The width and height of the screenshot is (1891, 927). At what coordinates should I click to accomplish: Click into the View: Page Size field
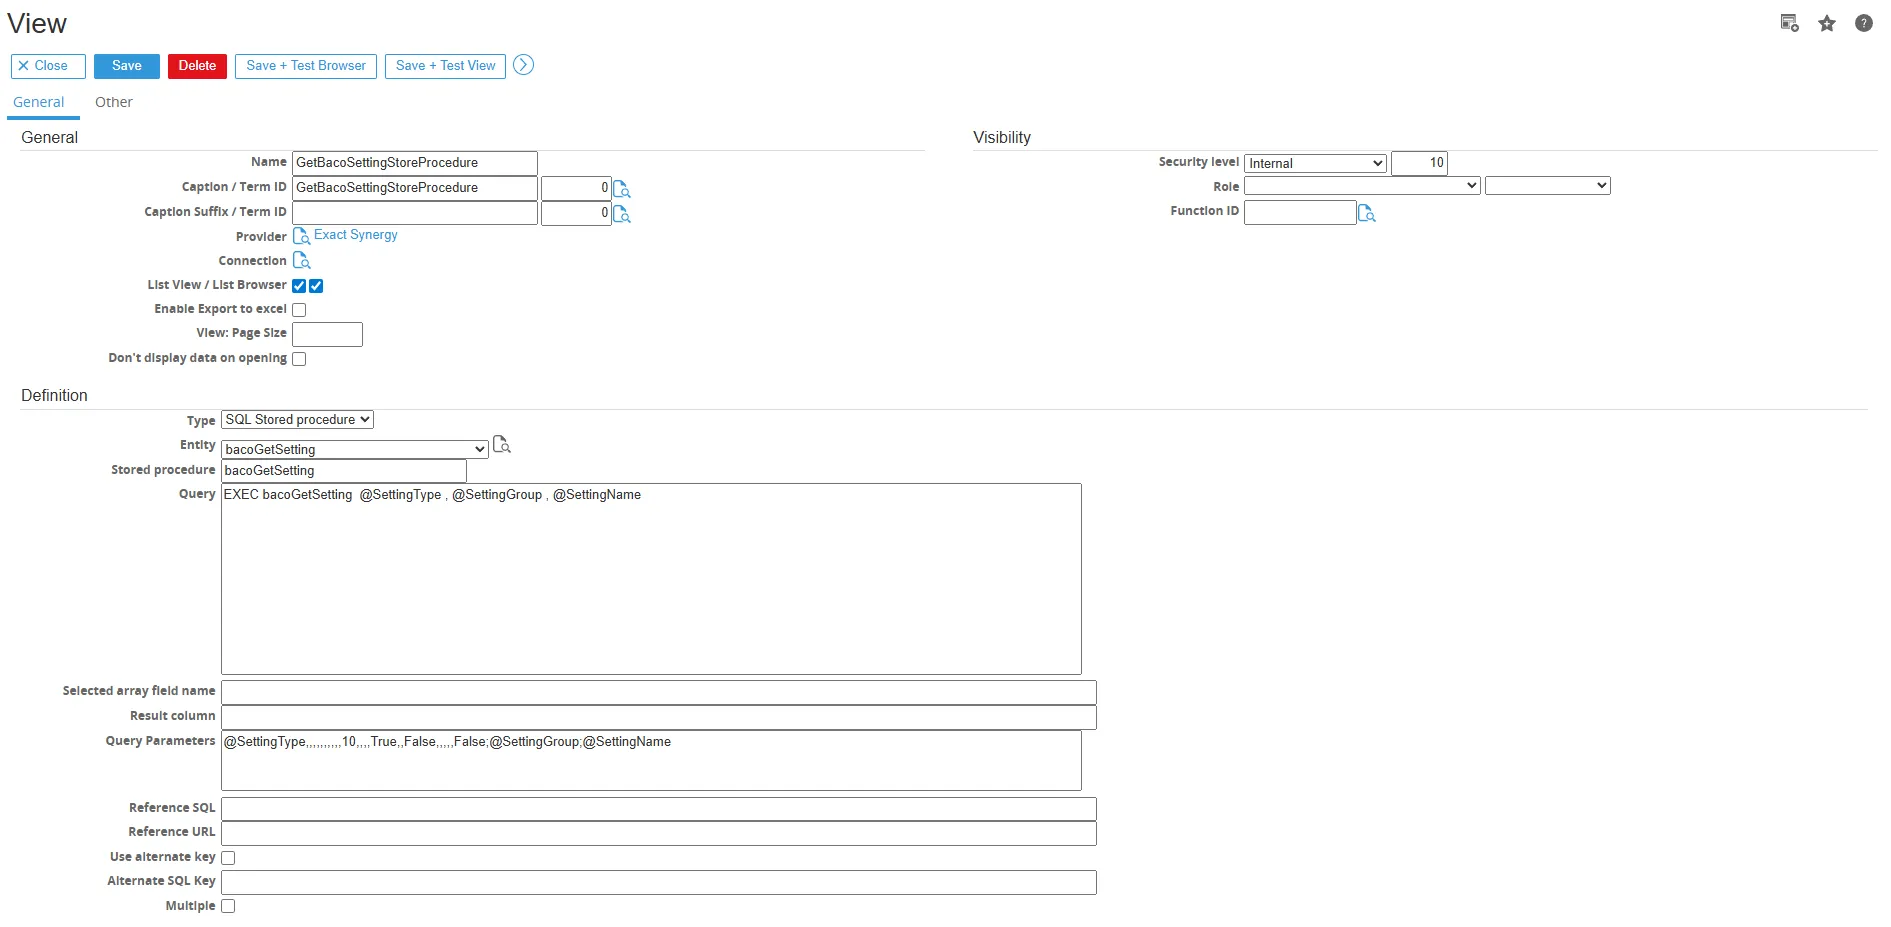[x=327, y=334]
